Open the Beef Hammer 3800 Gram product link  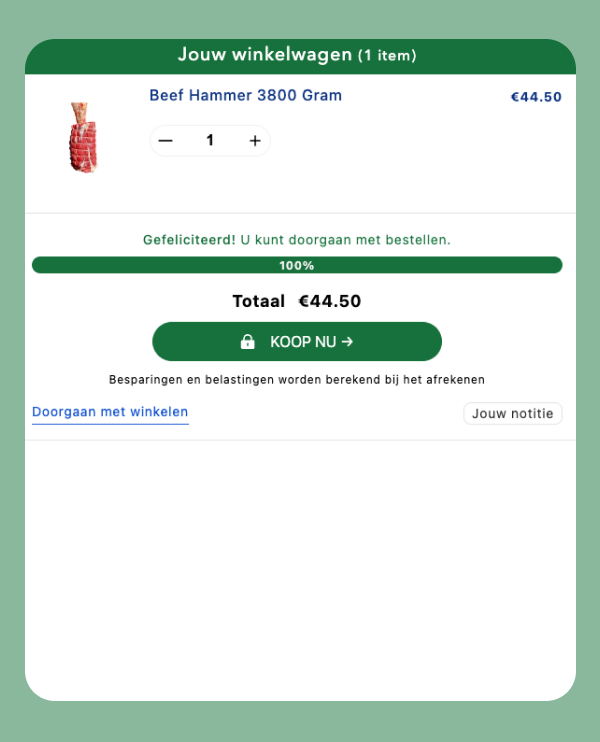point(246,95)
